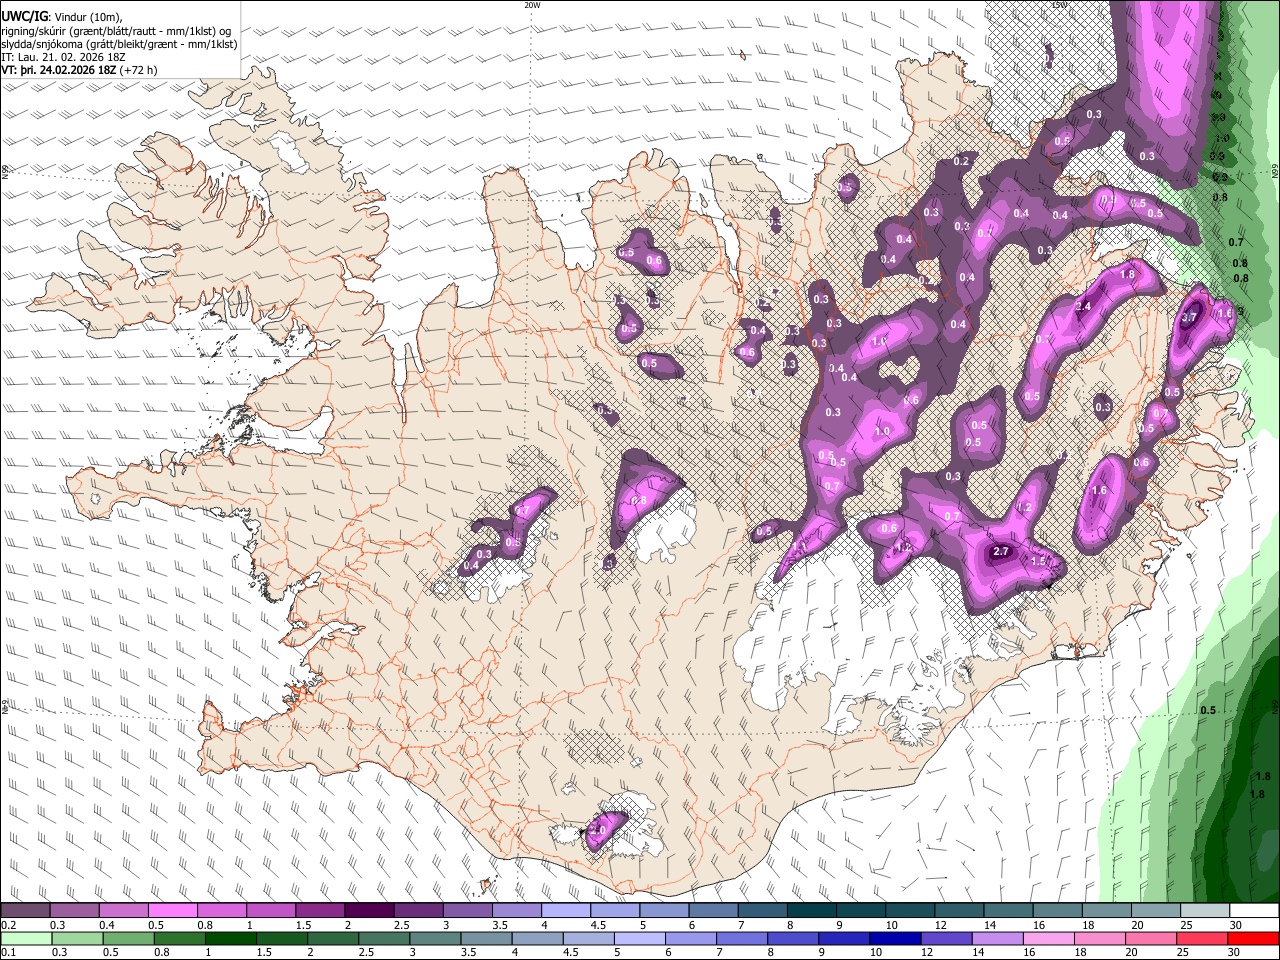
Task: Click the lower legend swatch labeled 25
Action: 1202,938
